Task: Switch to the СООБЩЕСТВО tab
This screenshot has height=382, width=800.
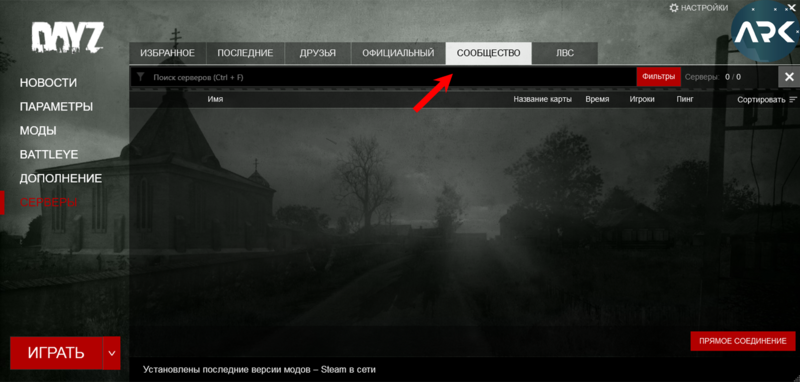Action: (x=488, y=53)
